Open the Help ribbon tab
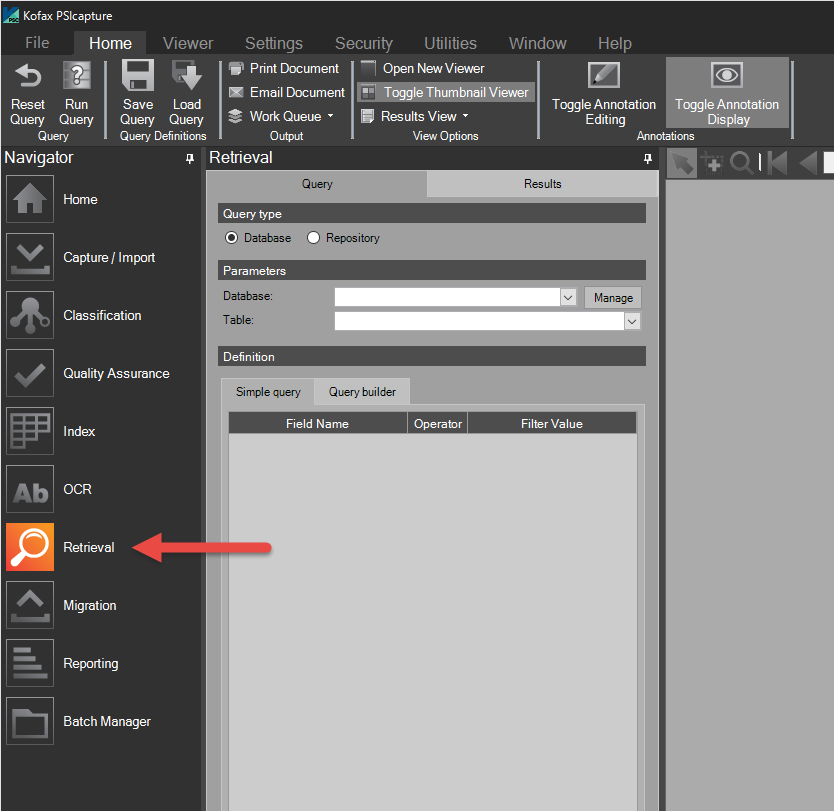Viewport: 834px width, 811px height. click(615, 43)
